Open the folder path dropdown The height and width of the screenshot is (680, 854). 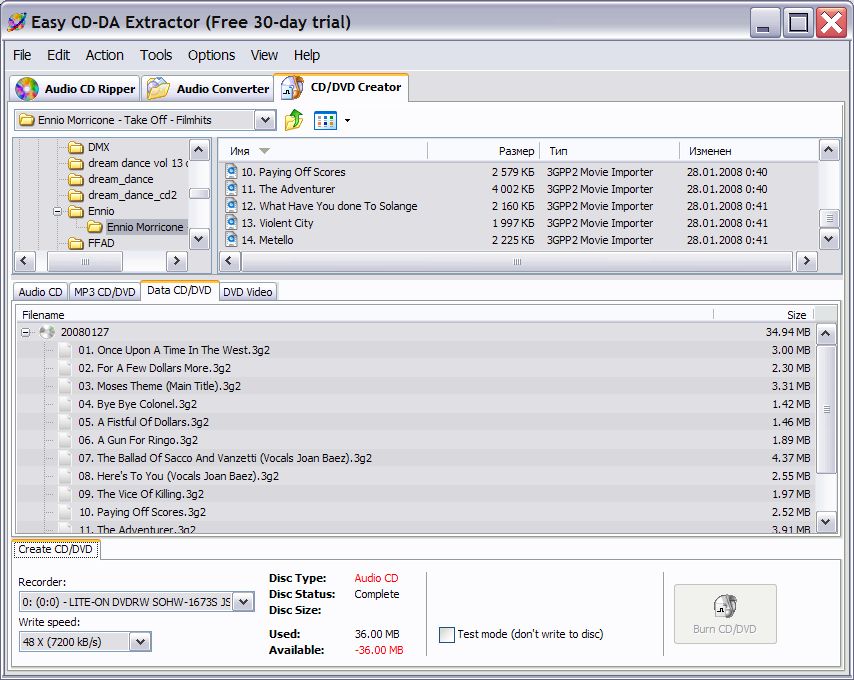(265, 120)
